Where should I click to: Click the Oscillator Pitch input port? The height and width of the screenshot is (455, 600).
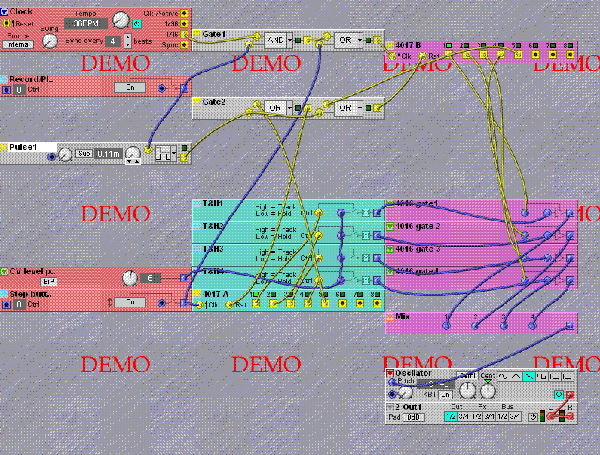391,382
